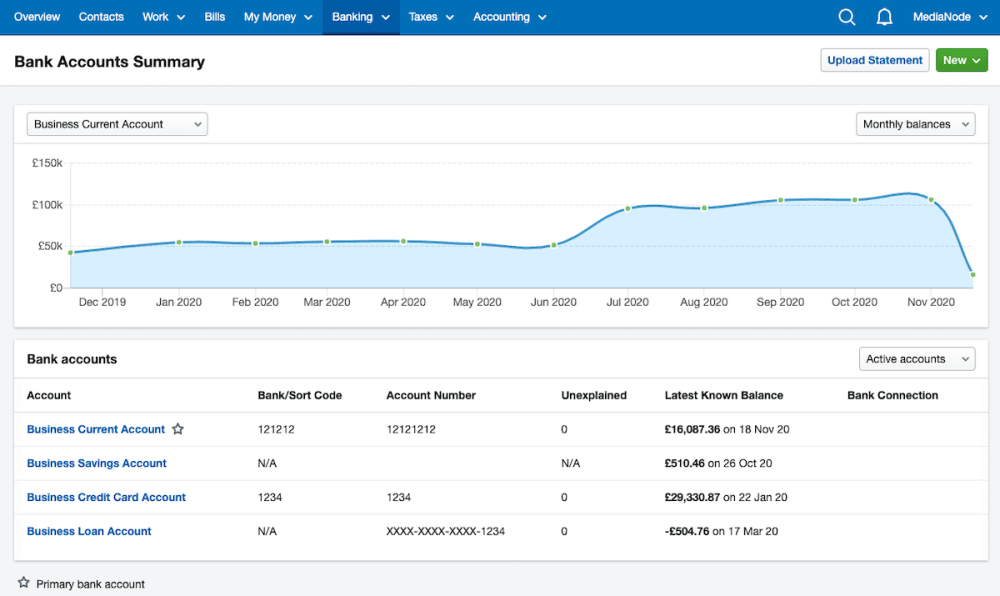The image size is (1000, 596).
Task: Open the Business Current Account selector
Action: pos(116,123)
